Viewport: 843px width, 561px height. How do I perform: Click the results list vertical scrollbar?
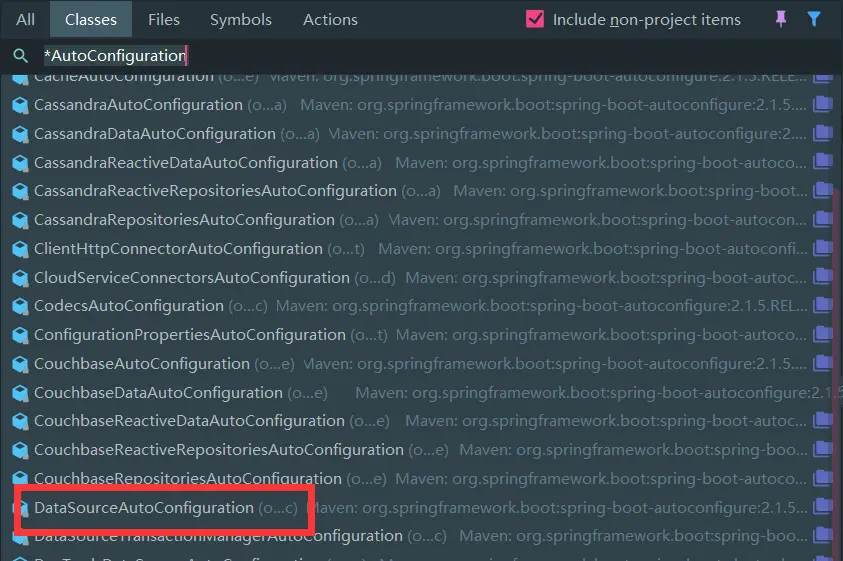click(837, 377)
